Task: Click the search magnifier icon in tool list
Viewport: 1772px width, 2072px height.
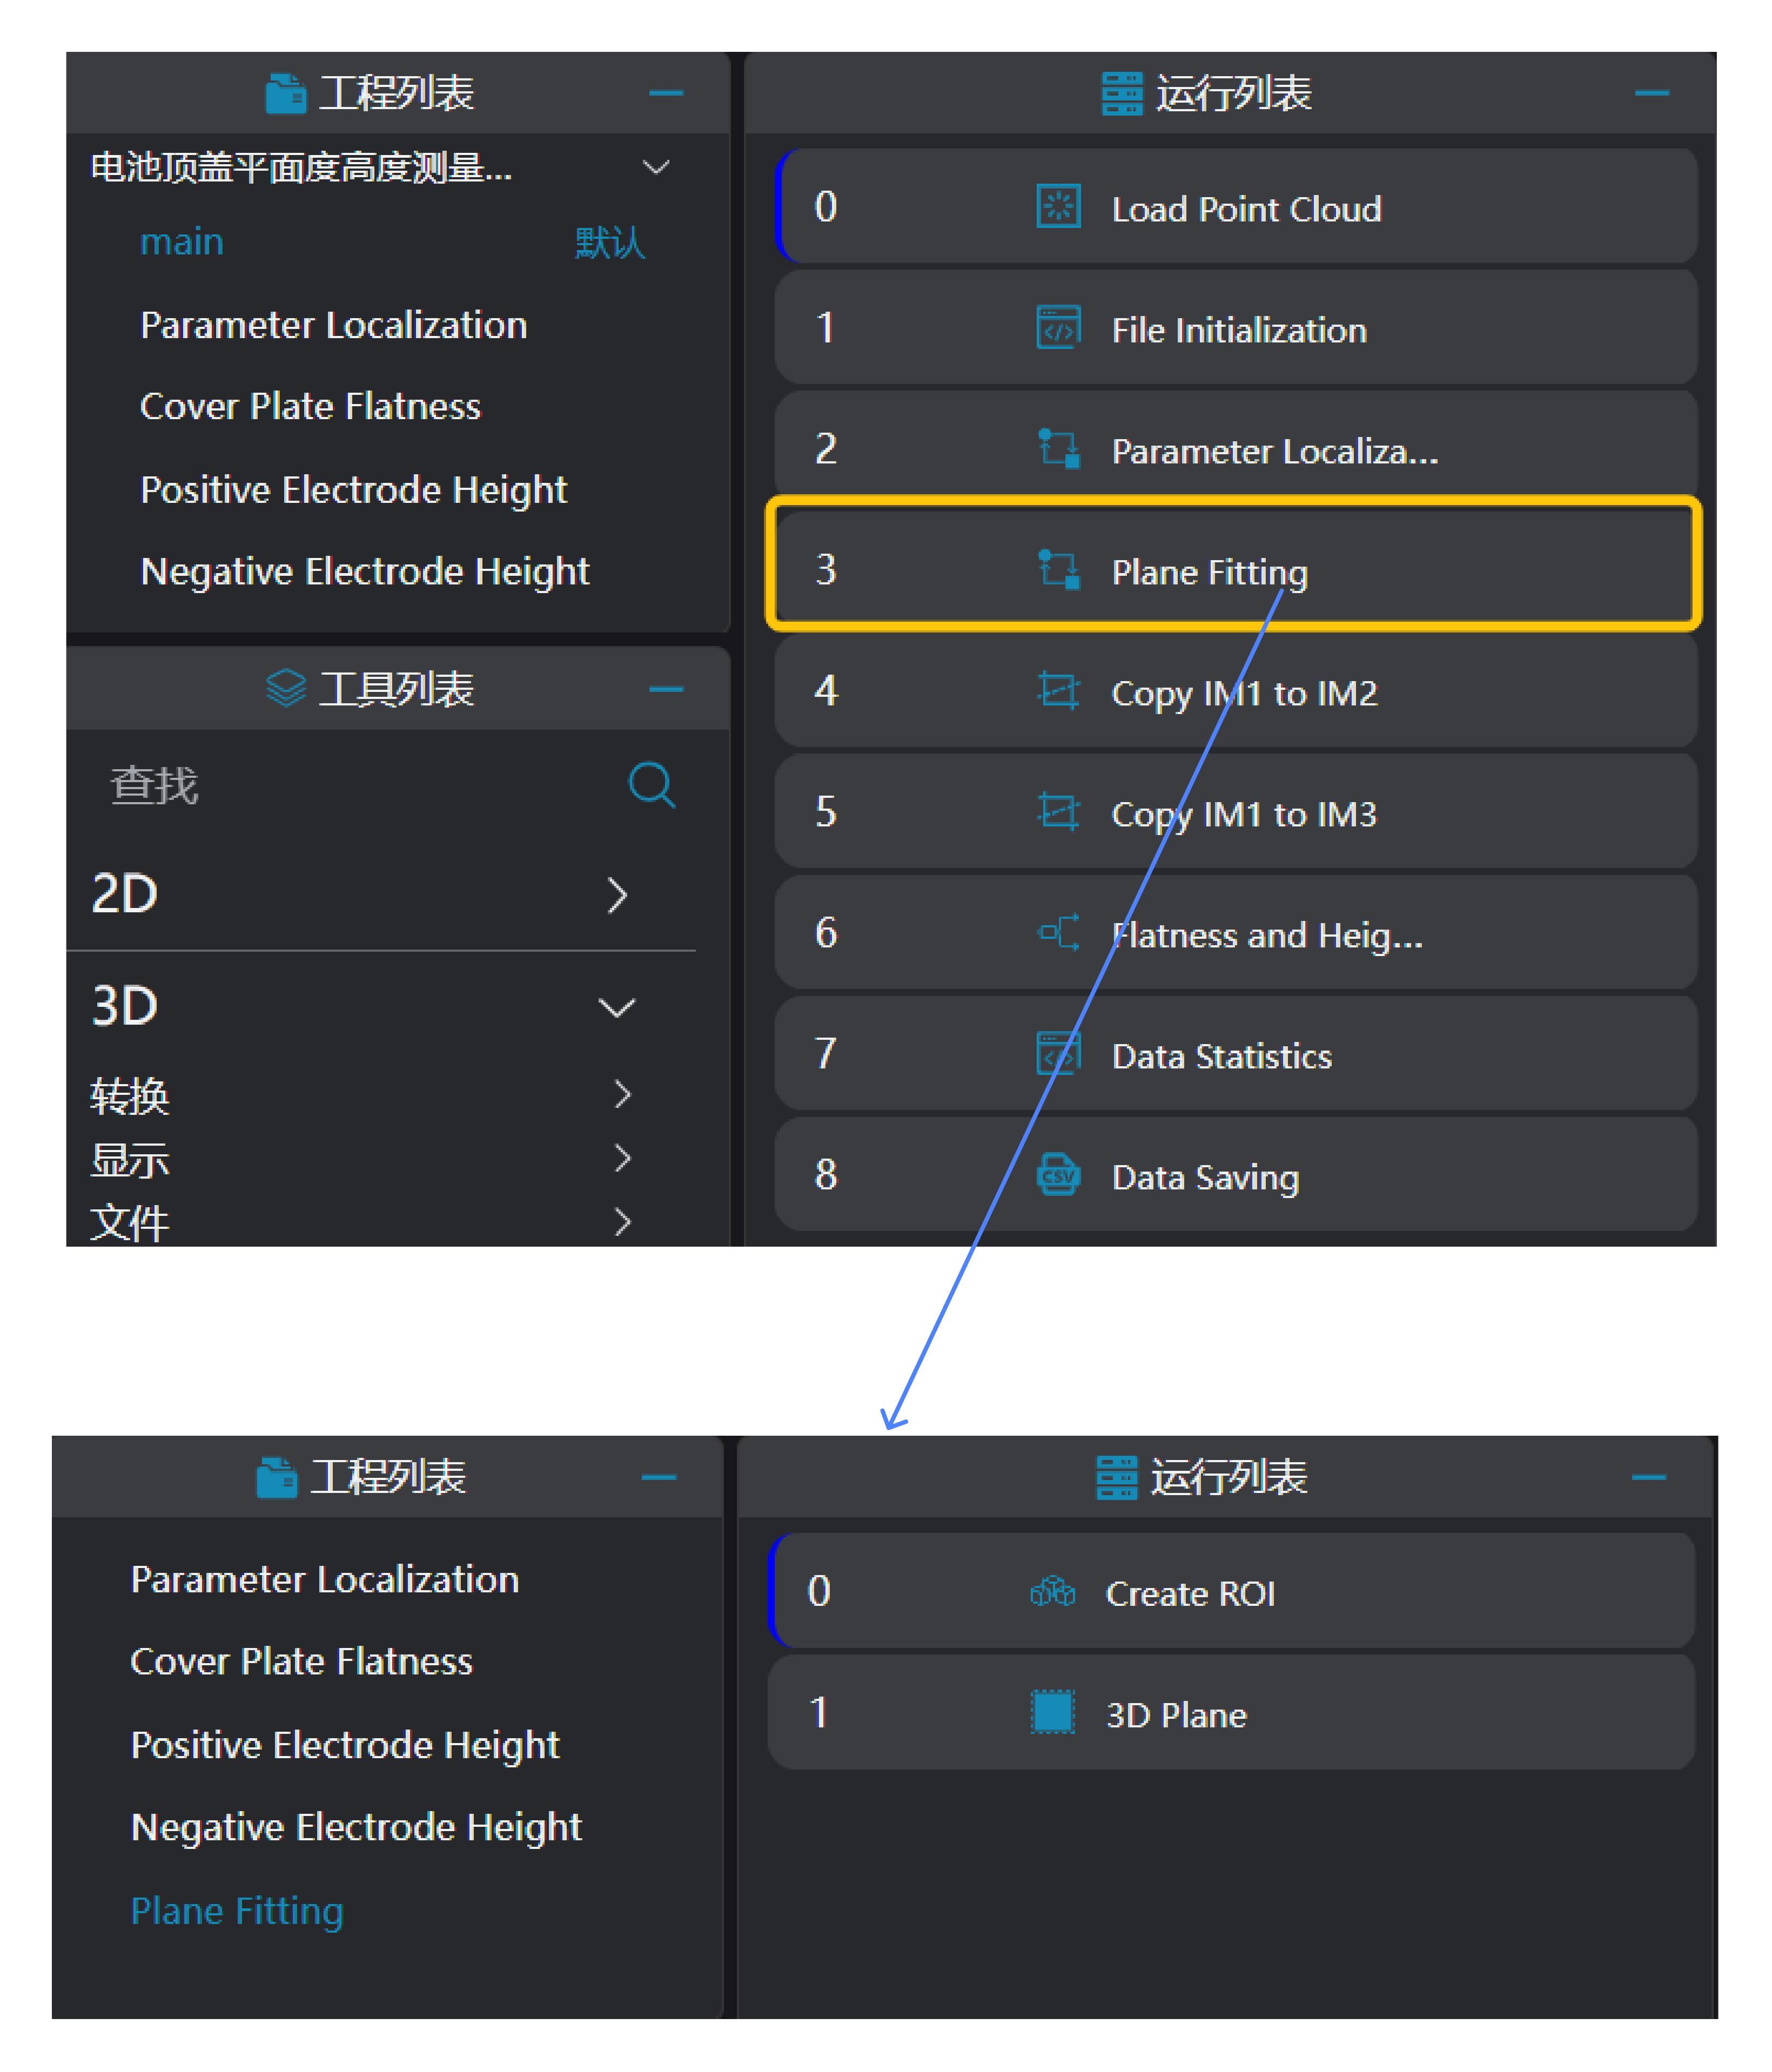Action: pos(651,785)
